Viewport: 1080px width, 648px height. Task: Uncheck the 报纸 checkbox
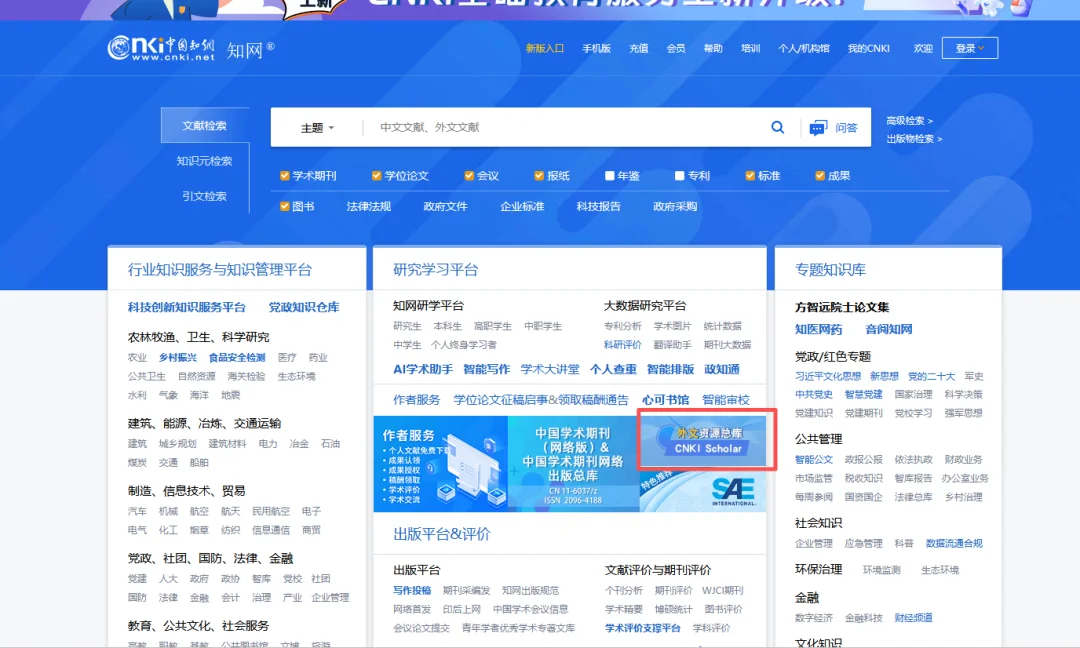click(539, 176)
